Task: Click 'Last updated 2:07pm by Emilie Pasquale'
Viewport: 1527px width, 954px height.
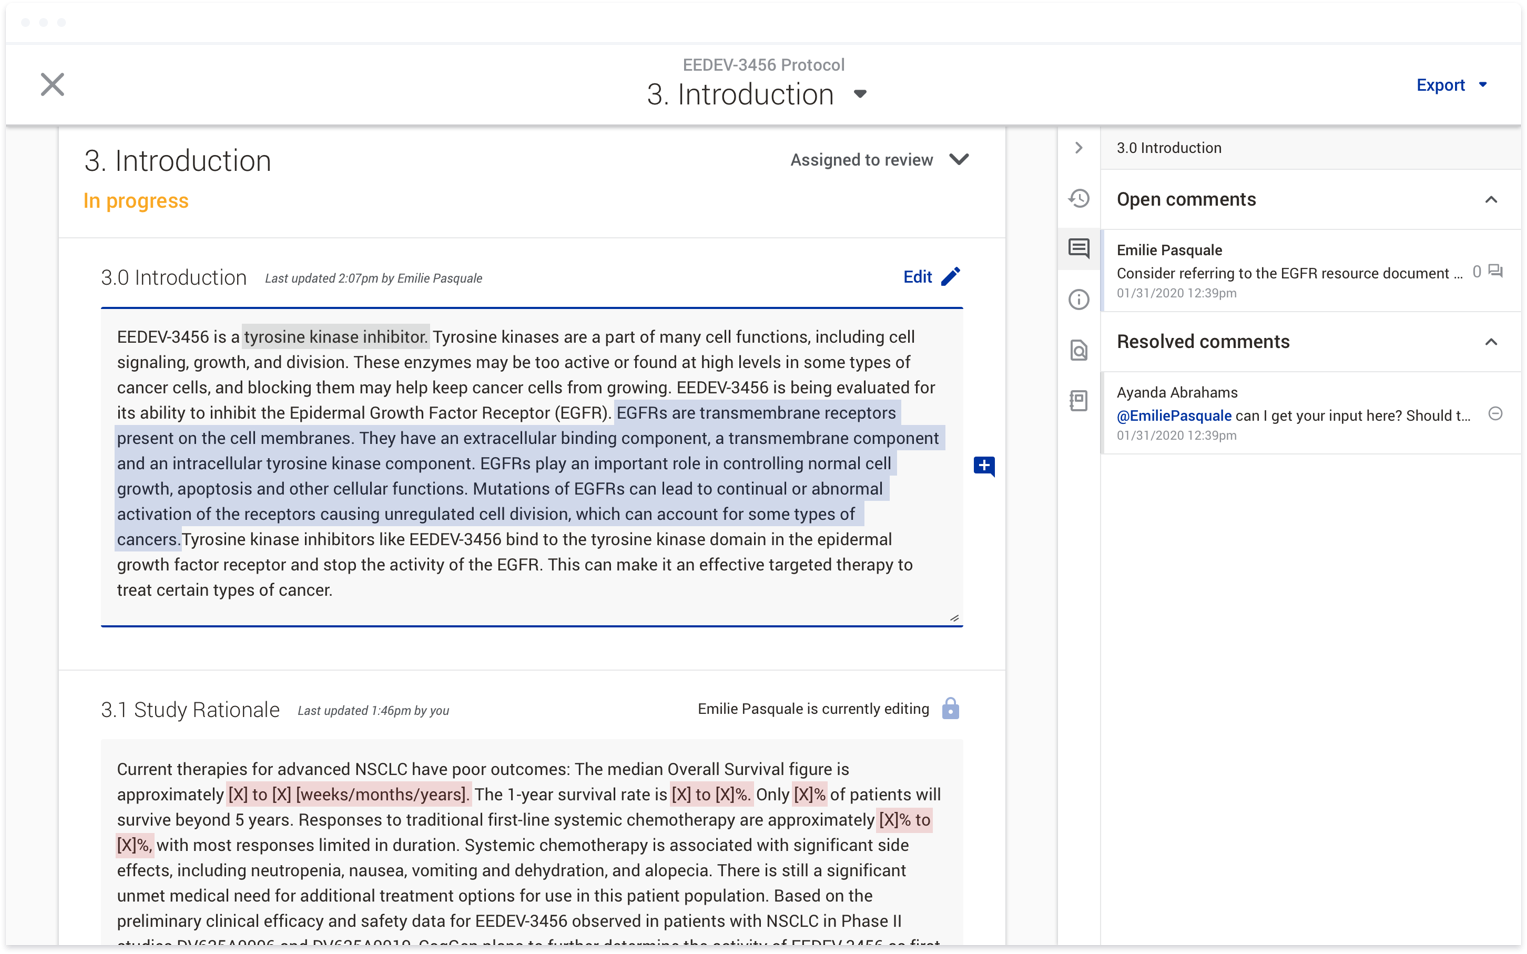Action: coord(373,279)
